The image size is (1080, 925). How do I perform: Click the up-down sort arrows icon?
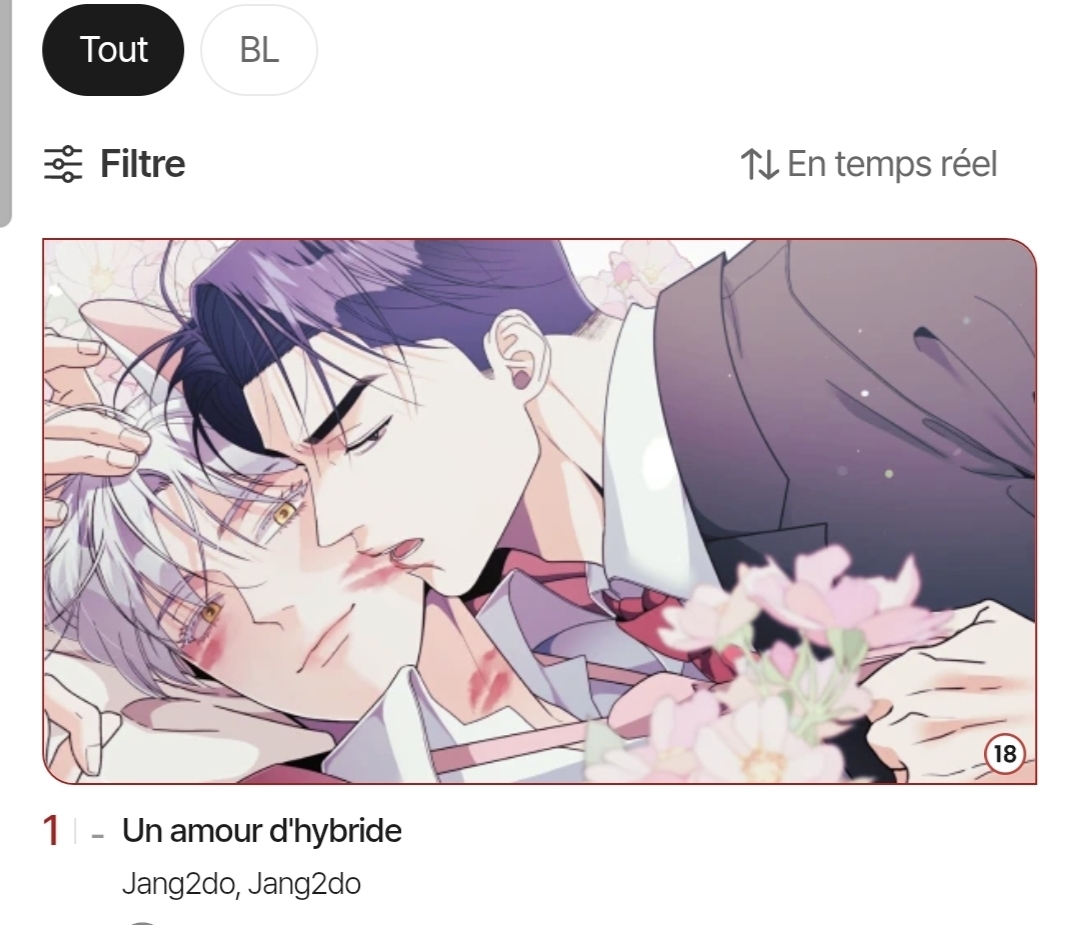coord(759,164)
